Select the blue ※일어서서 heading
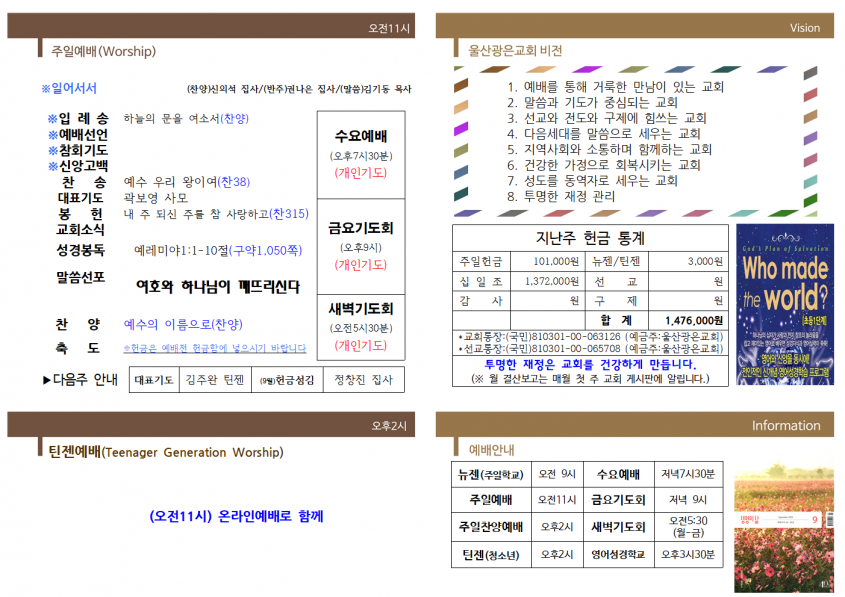 click(69, 88)
